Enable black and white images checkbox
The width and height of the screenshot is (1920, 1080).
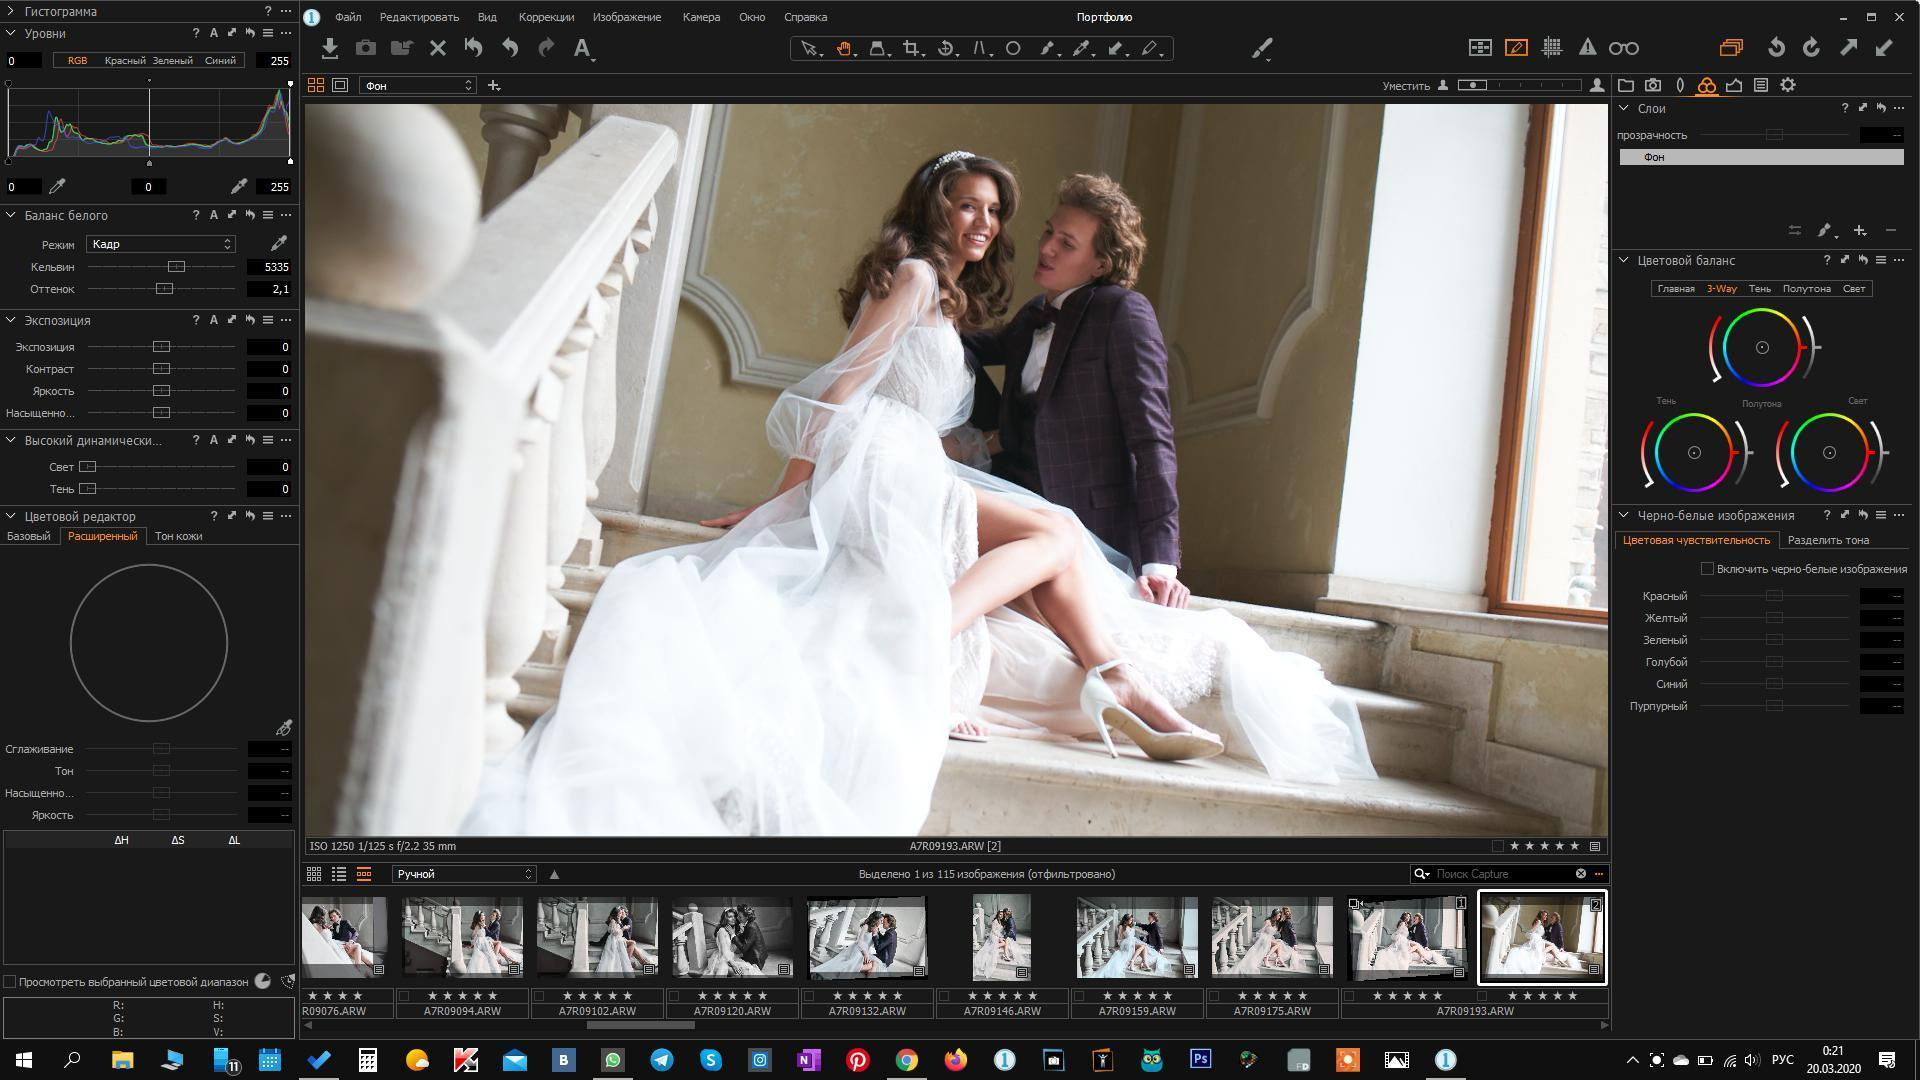(1707, 569)
